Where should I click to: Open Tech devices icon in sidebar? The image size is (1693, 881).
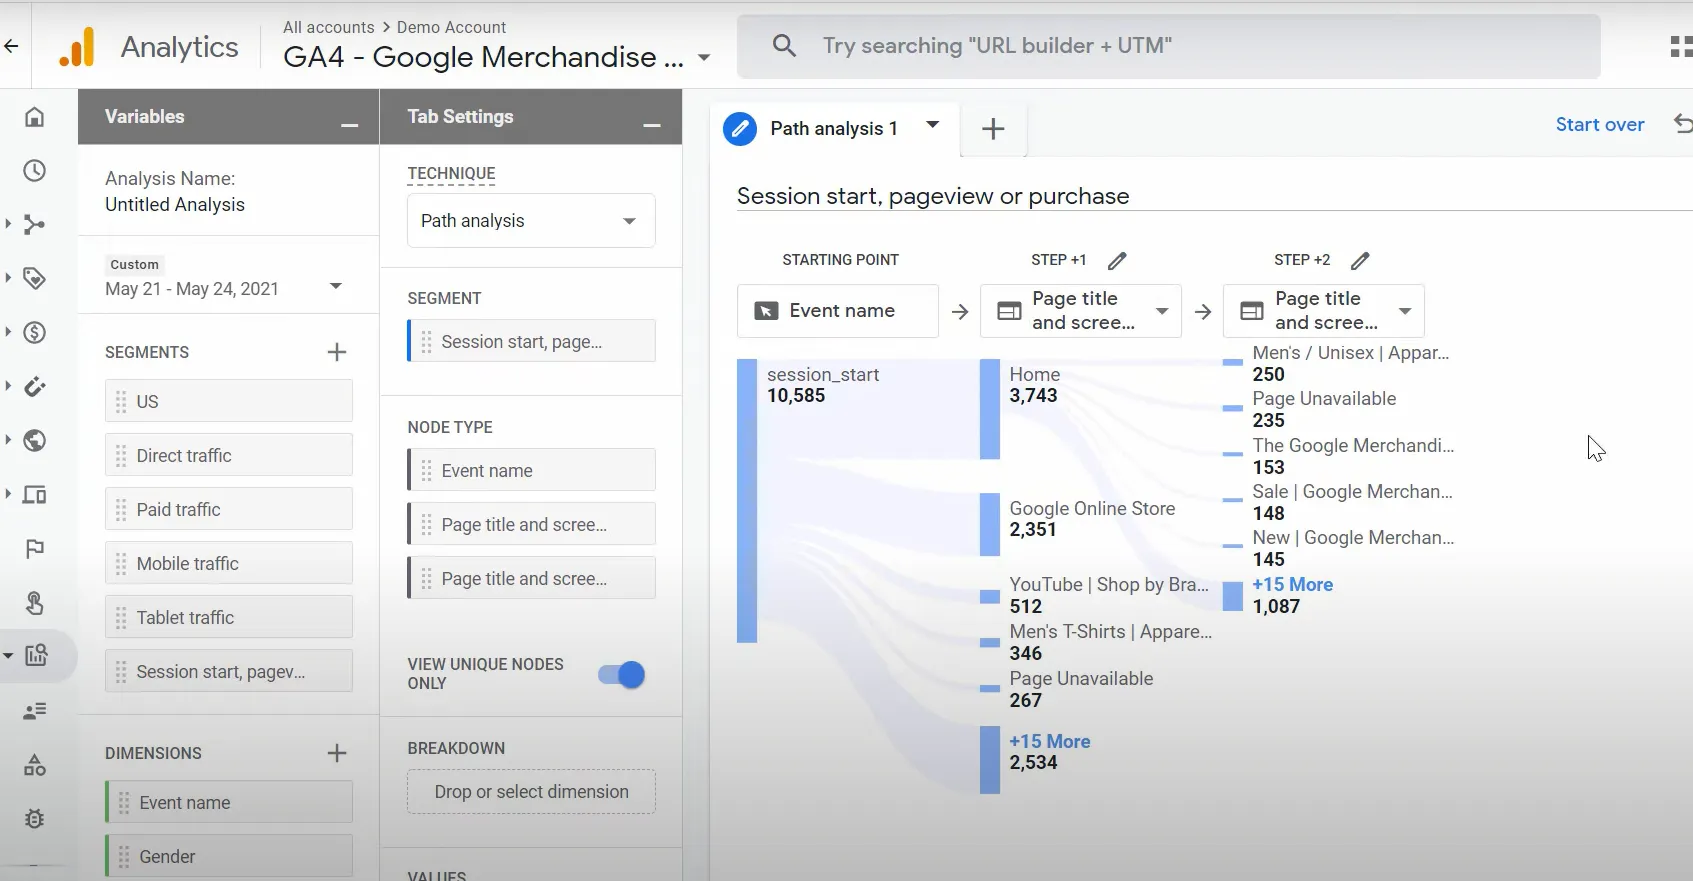pos(34,495)
